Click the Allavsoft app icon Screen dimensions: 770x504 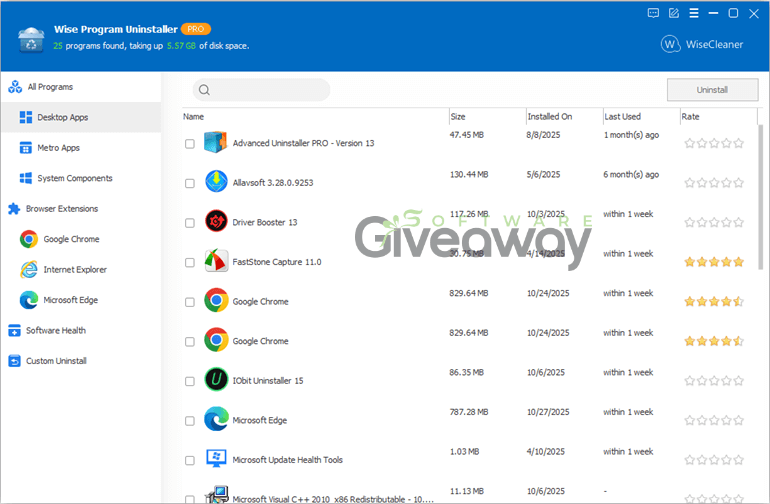[x=216, y=182]
